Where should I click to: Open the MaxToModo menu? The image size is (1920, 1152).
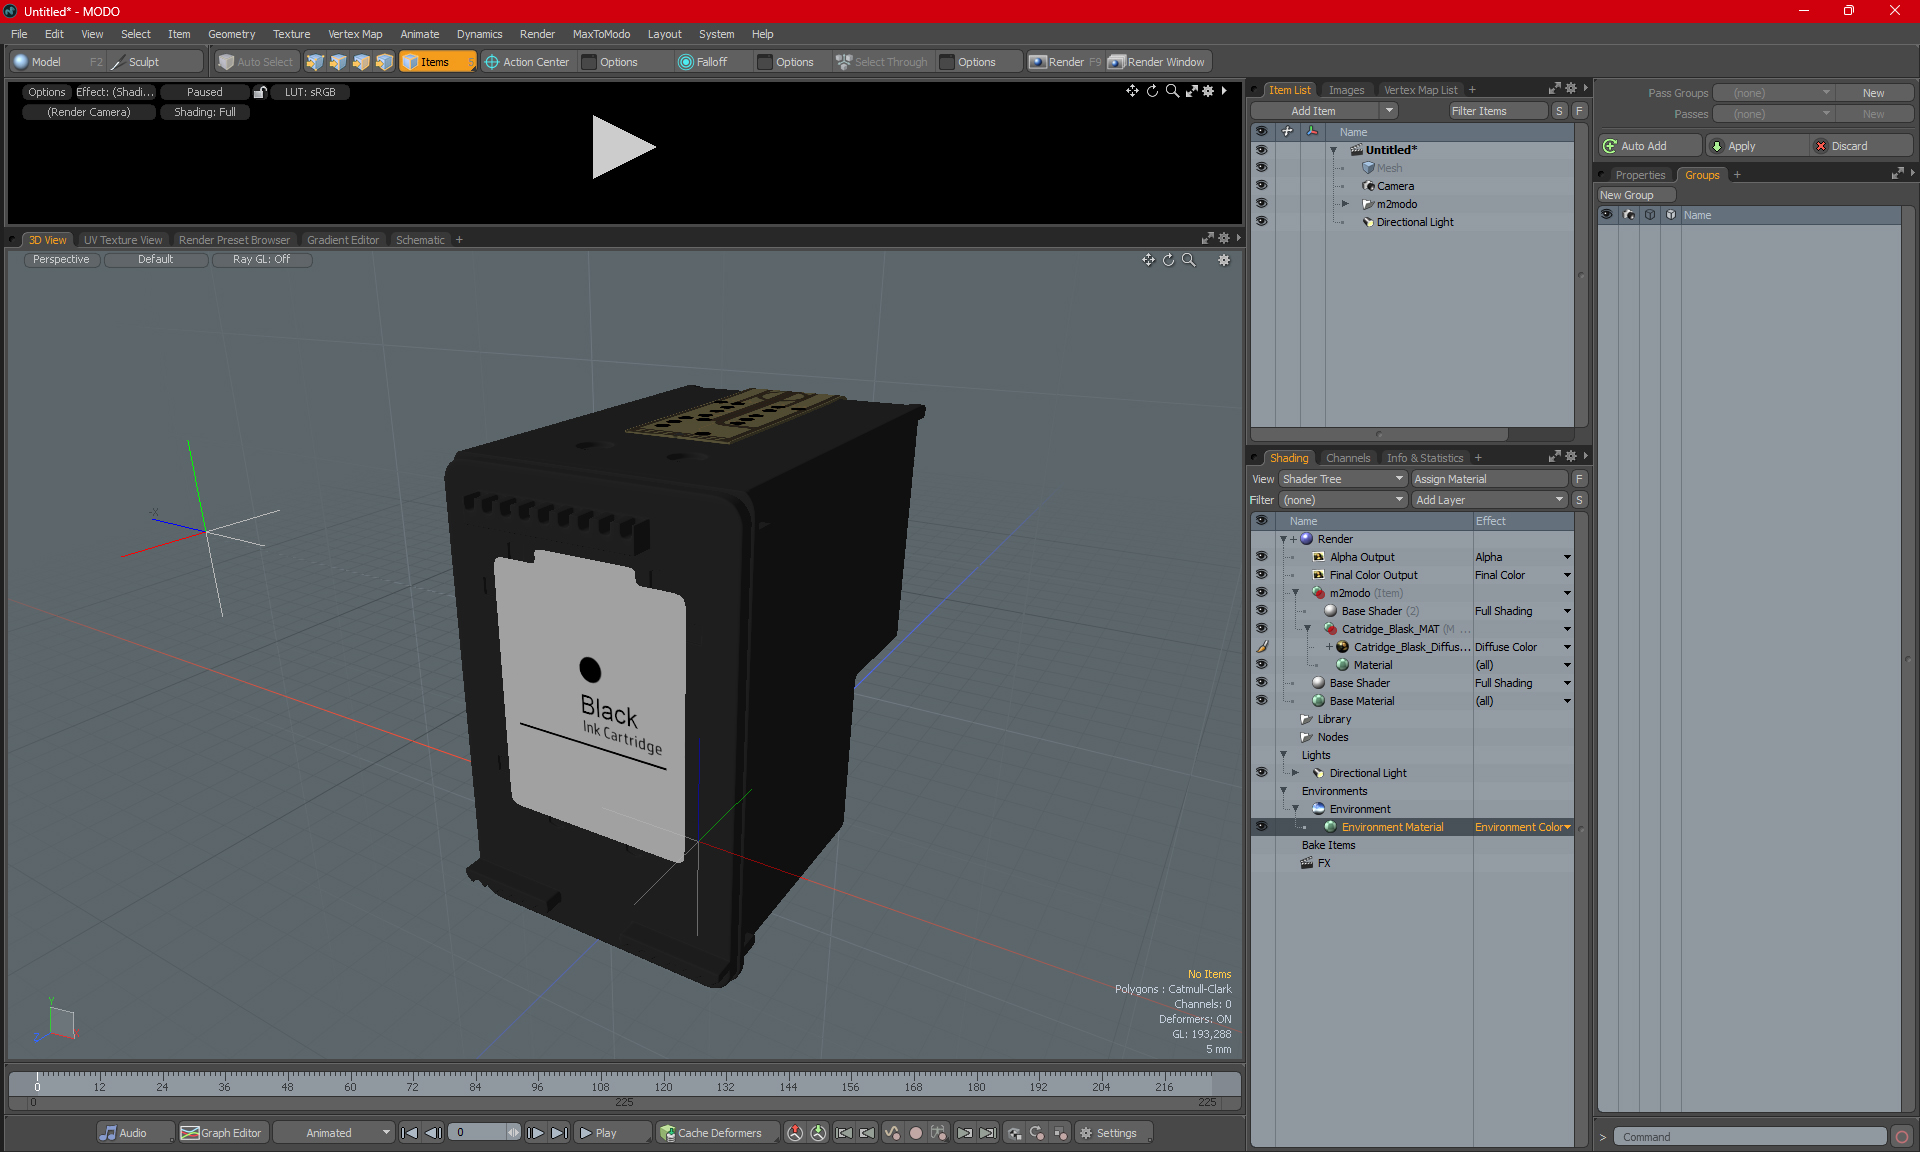(601, 34)
